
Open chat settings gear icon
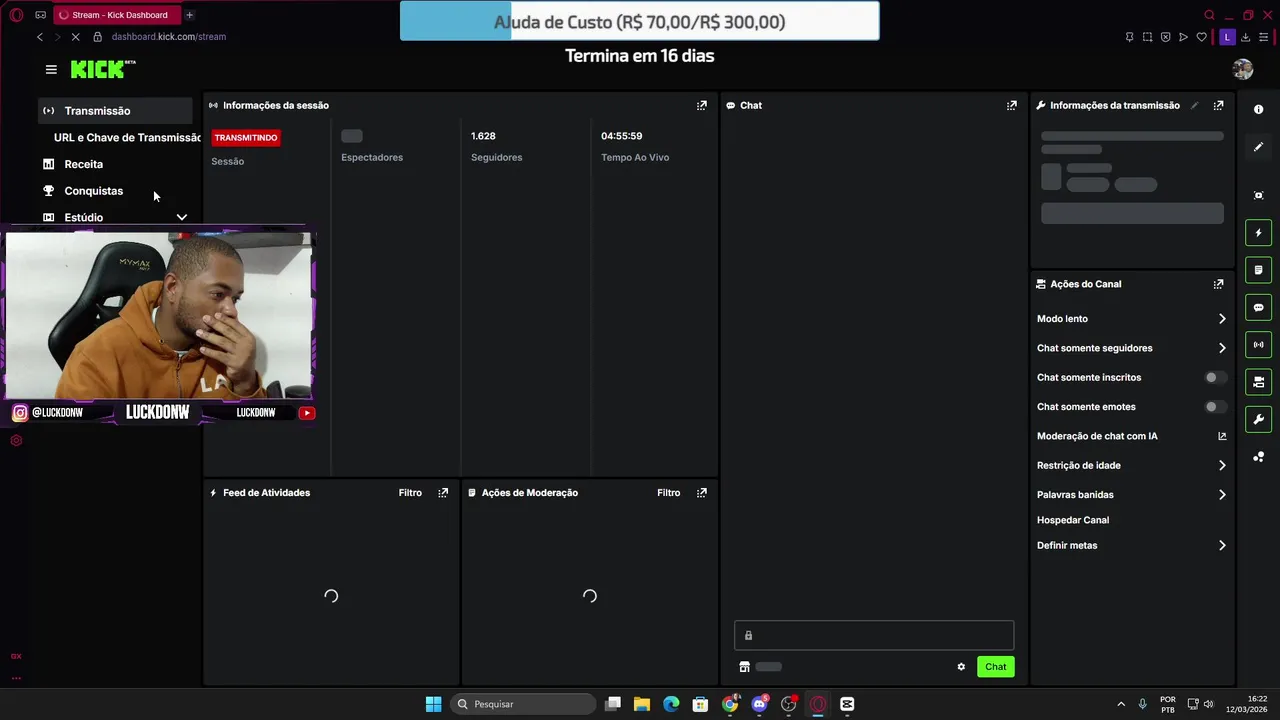(961, 667)
